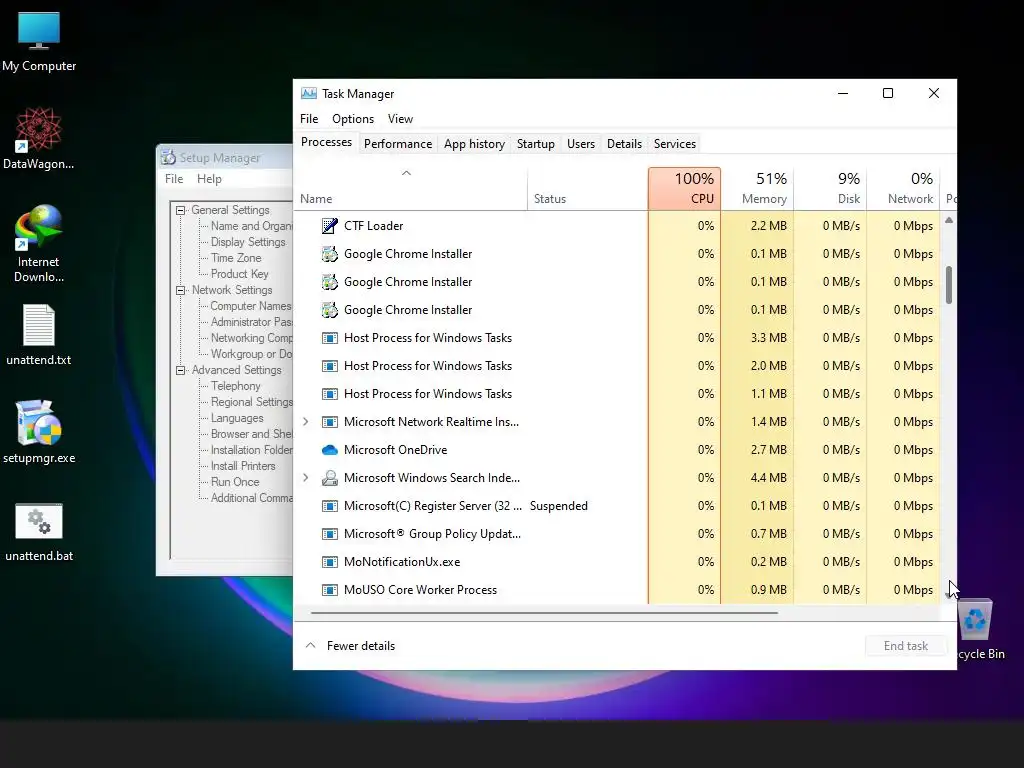The width and height of the screenshot is (1024, 768).
Task: Sort processes by Memory column
Action: tap(758, 189)
